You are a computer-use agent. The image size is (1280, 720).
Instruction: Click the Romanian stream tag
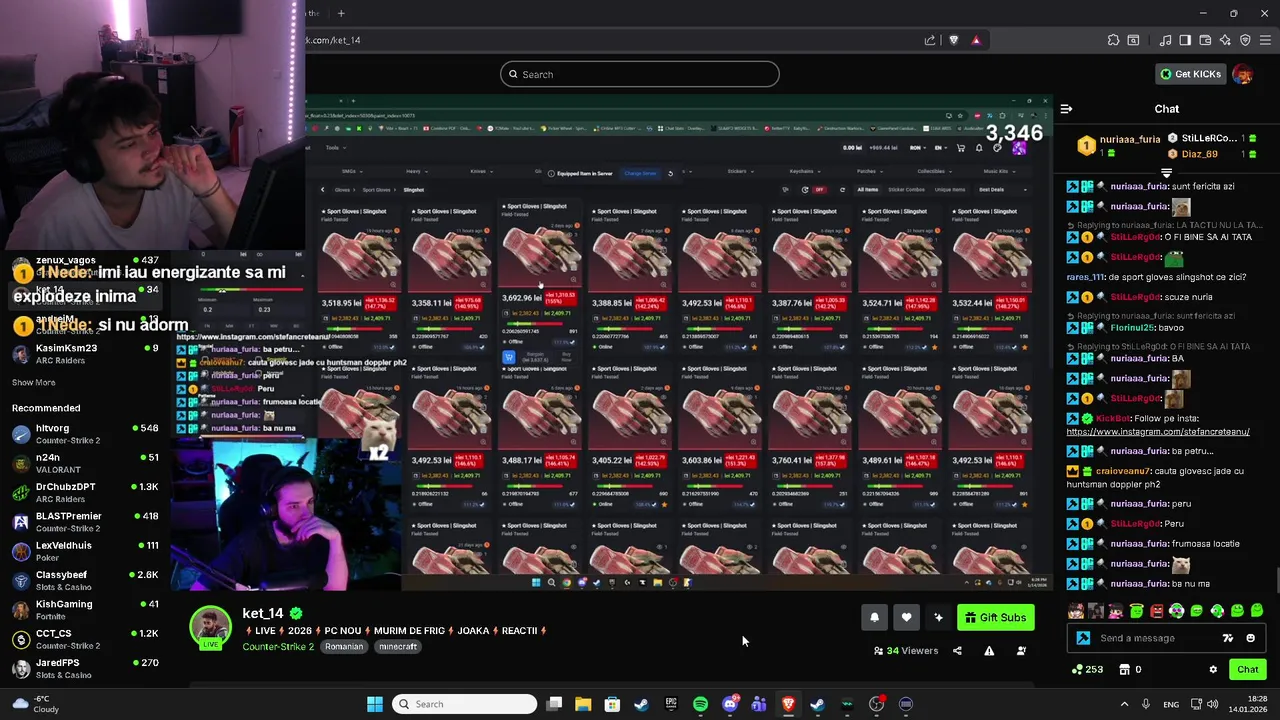(344, 646)
